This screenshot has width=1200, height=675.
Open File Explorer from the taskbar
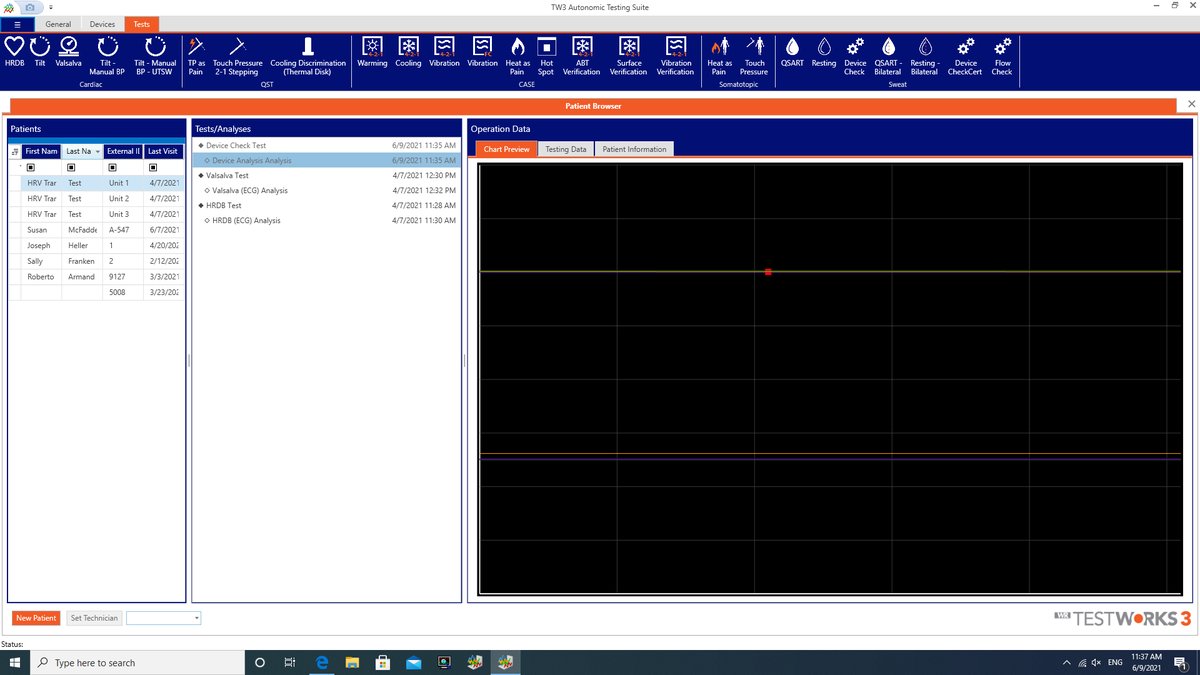(352, 663)
